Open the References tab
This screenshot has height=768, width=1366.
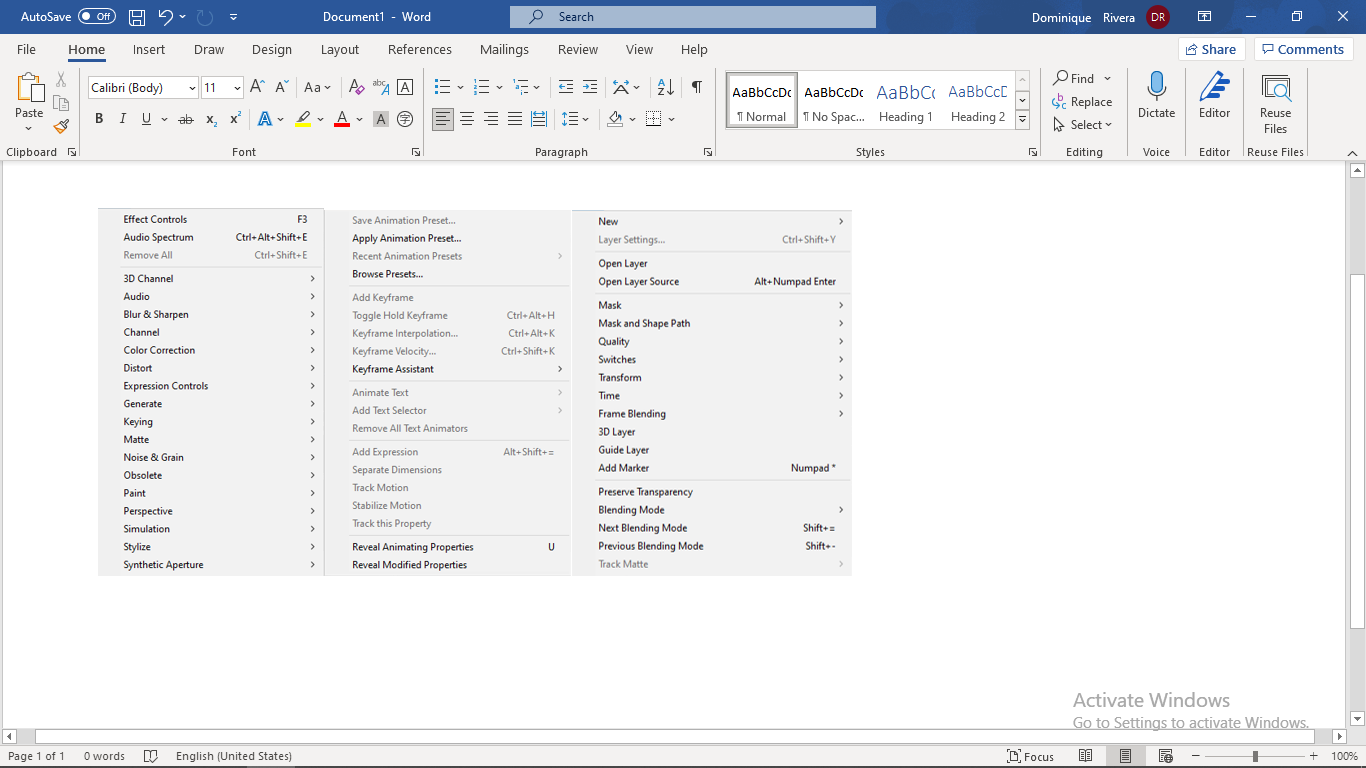tap(420, 49)
